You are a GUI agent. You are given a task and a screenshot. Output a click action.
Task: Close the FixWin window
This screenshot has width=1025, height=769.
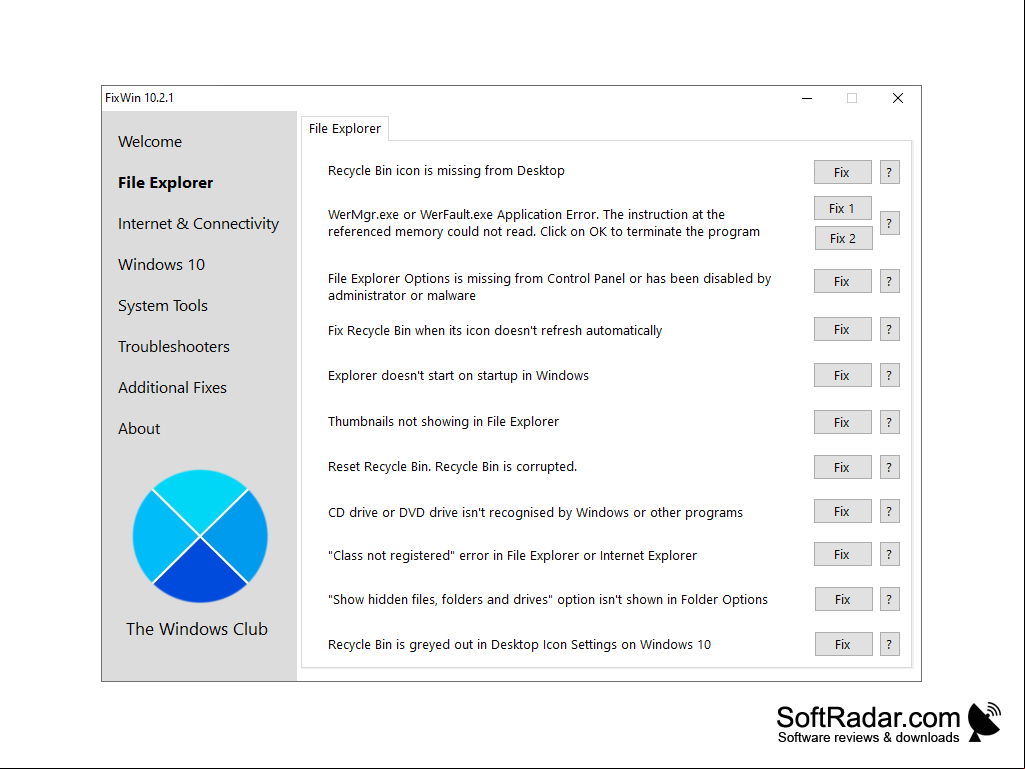coord(898,98)
